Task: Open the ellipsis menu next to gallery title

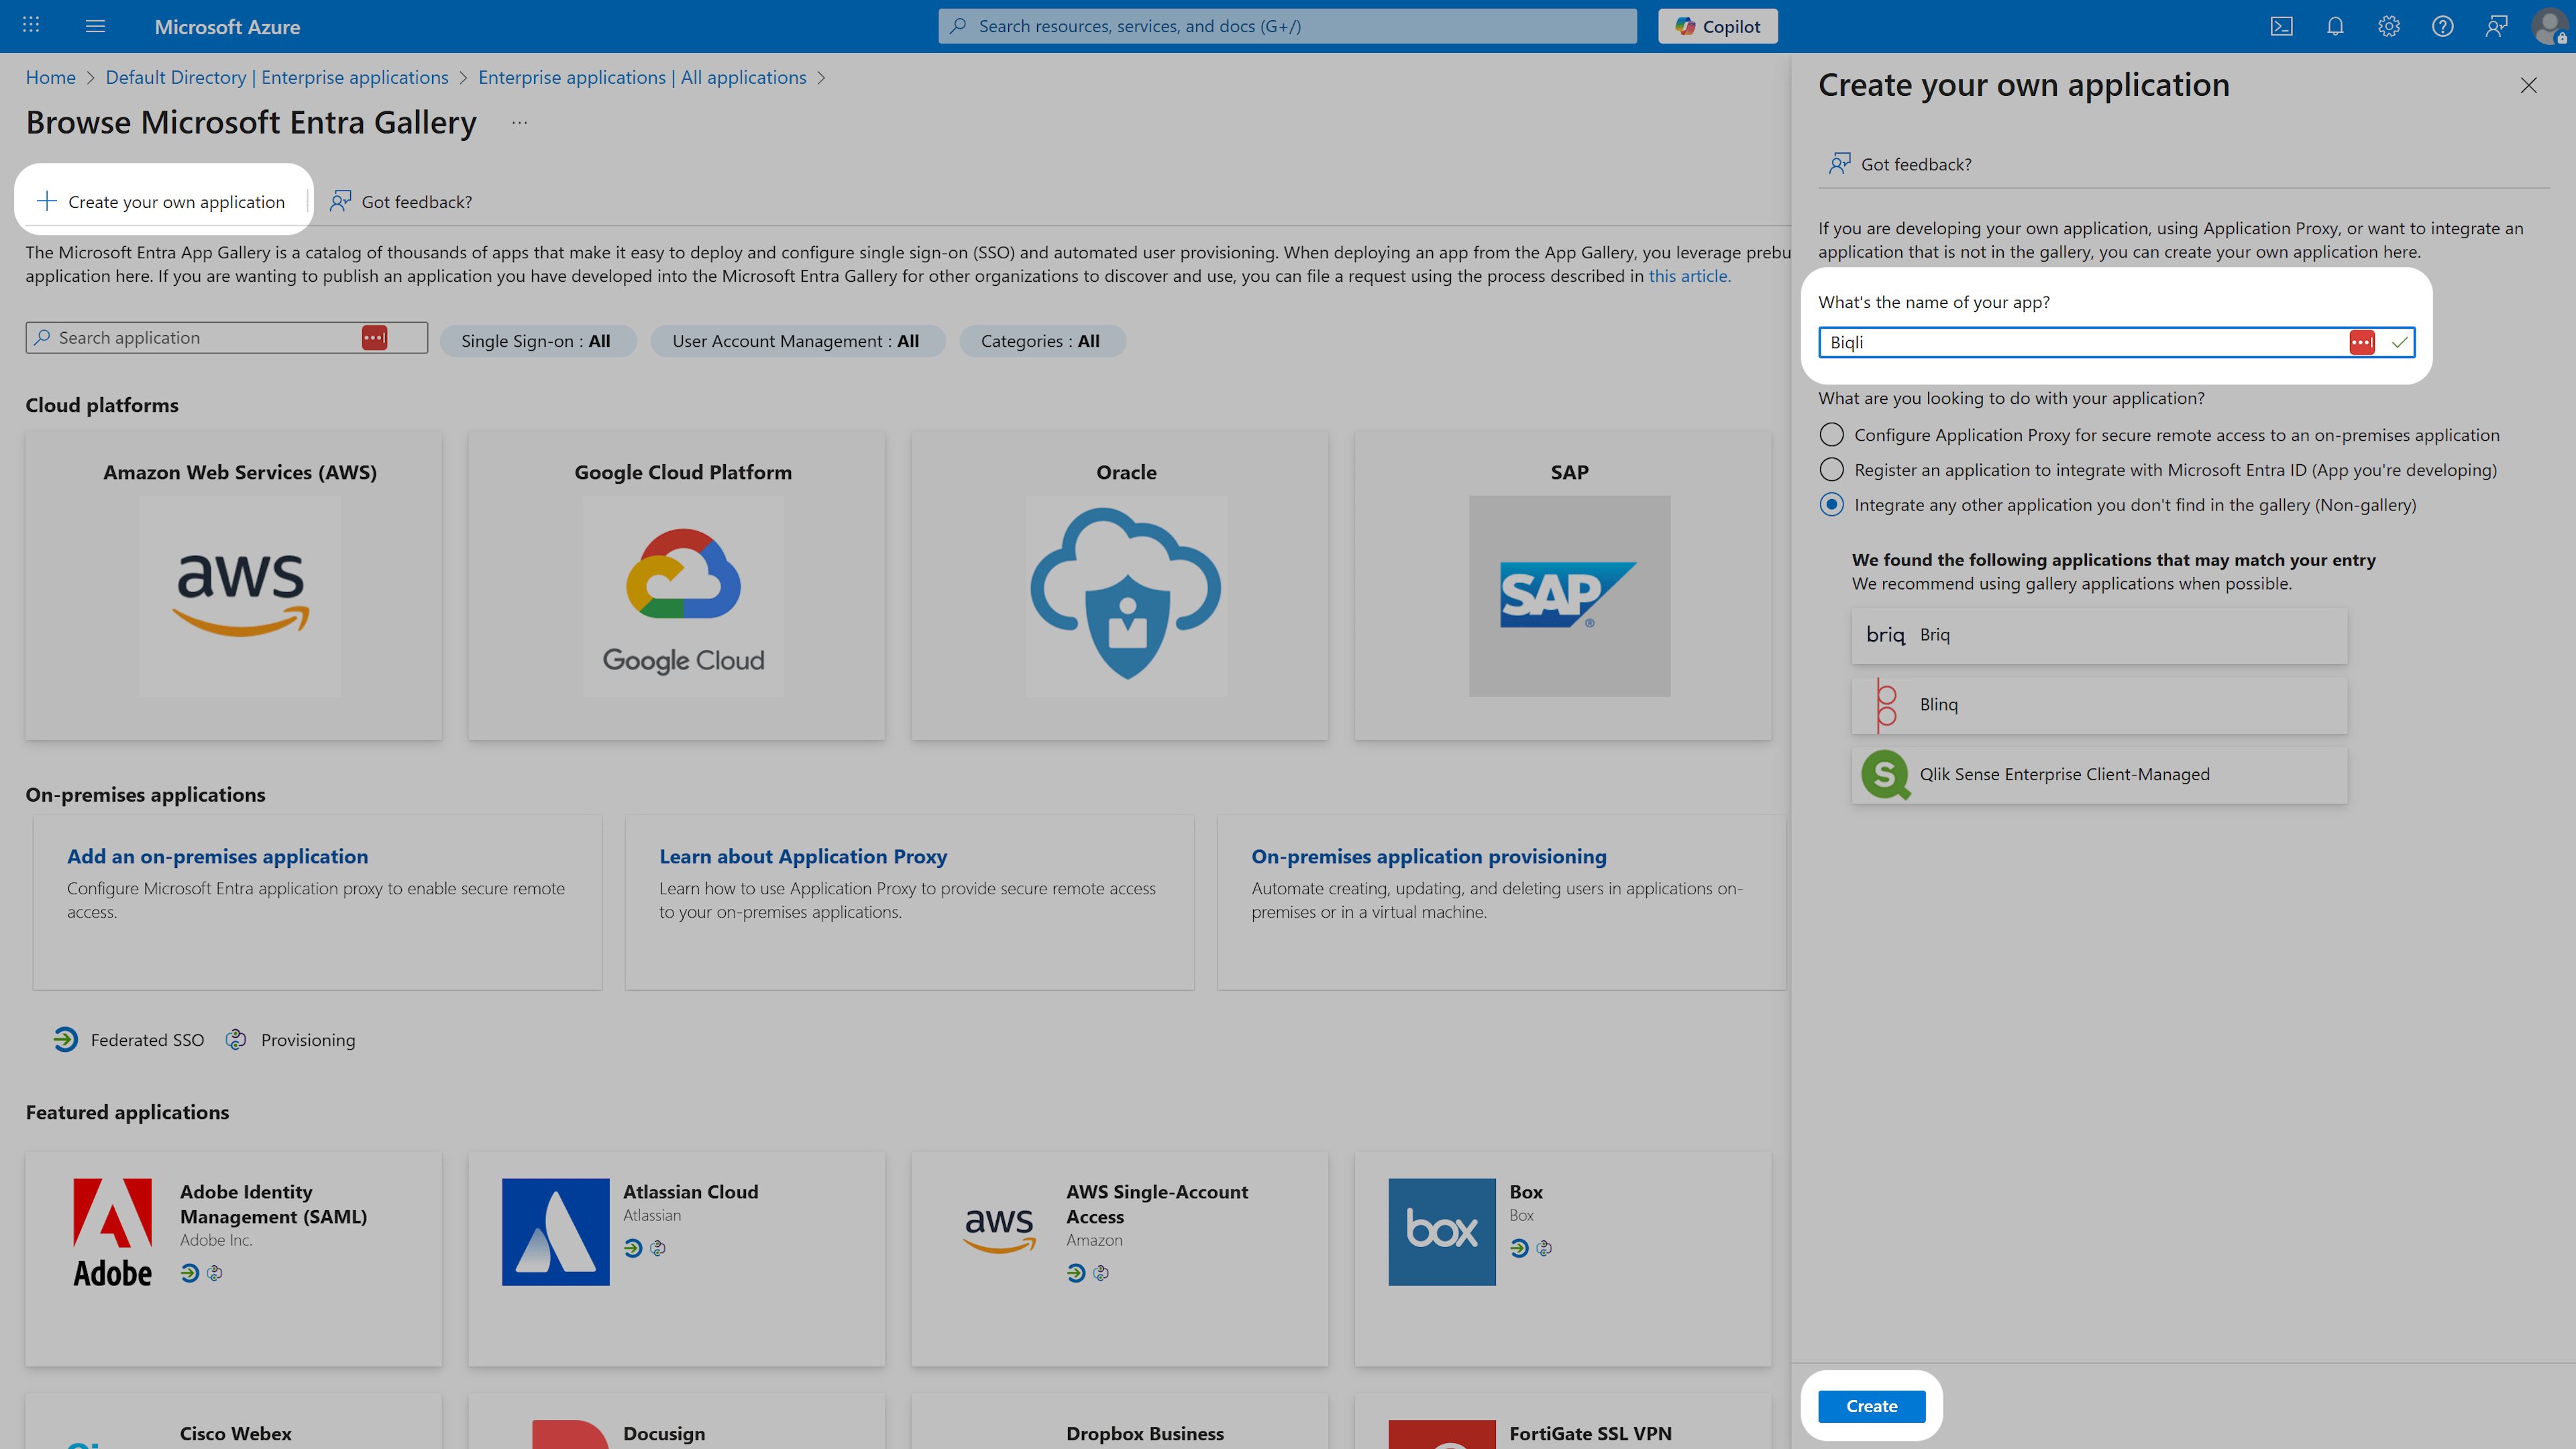Action: coord(519,122)
